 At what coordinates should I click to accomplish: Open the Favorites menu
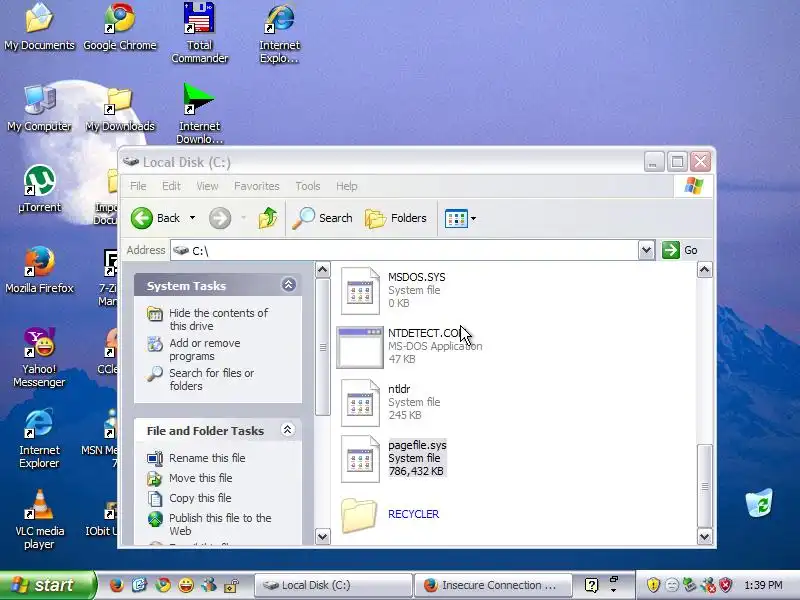[x=257, y=186]
